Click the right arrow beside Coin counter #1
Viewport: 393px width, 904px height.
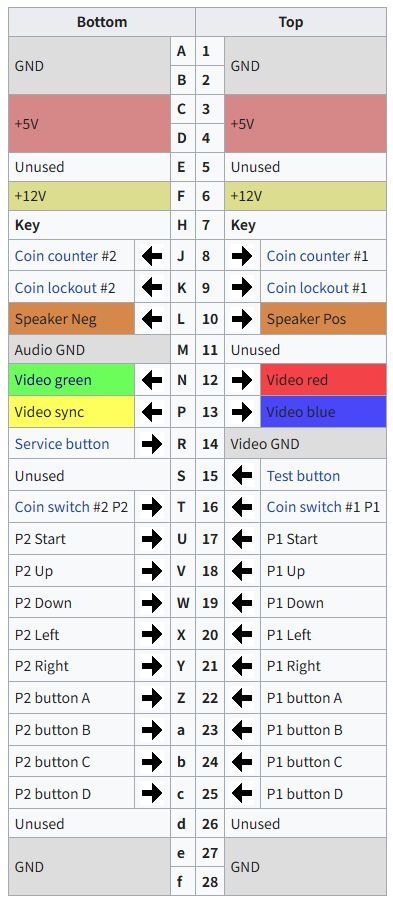click(242, 256)
